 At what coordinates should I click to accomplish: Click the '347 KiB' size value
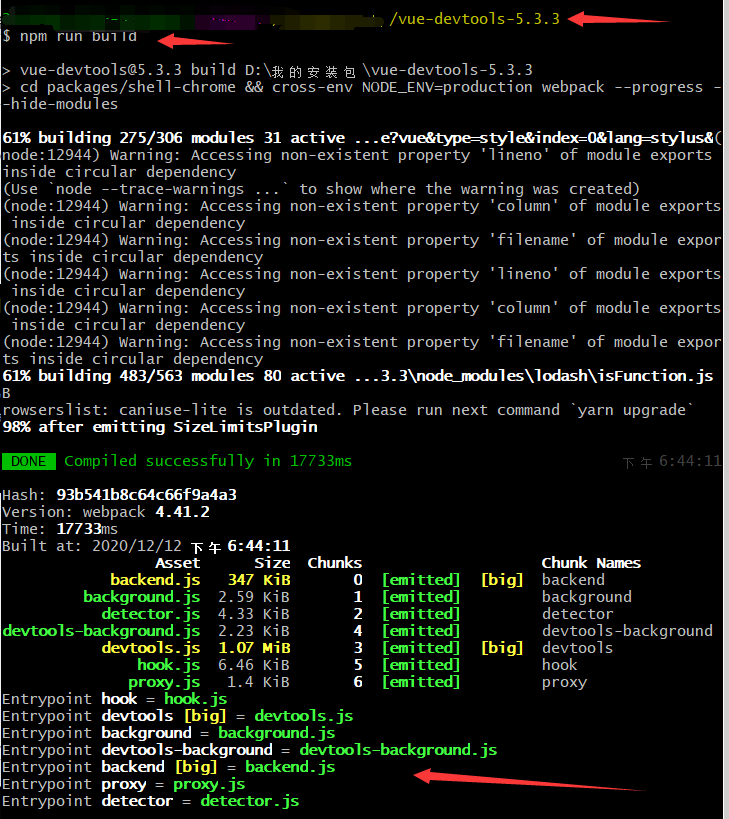259,580
